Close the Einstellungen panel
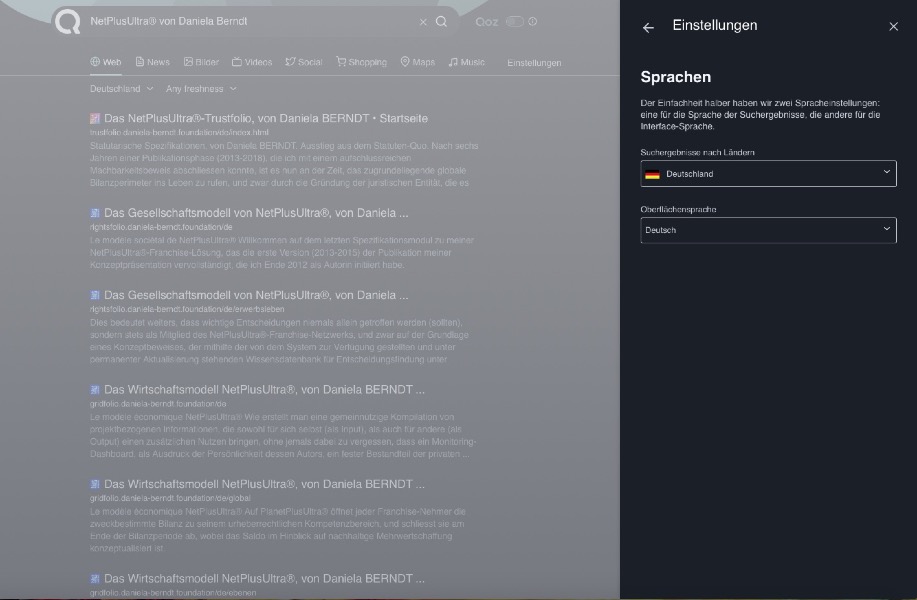The height and width of the screenshot is (600, 917). click(x=893, y=26)
